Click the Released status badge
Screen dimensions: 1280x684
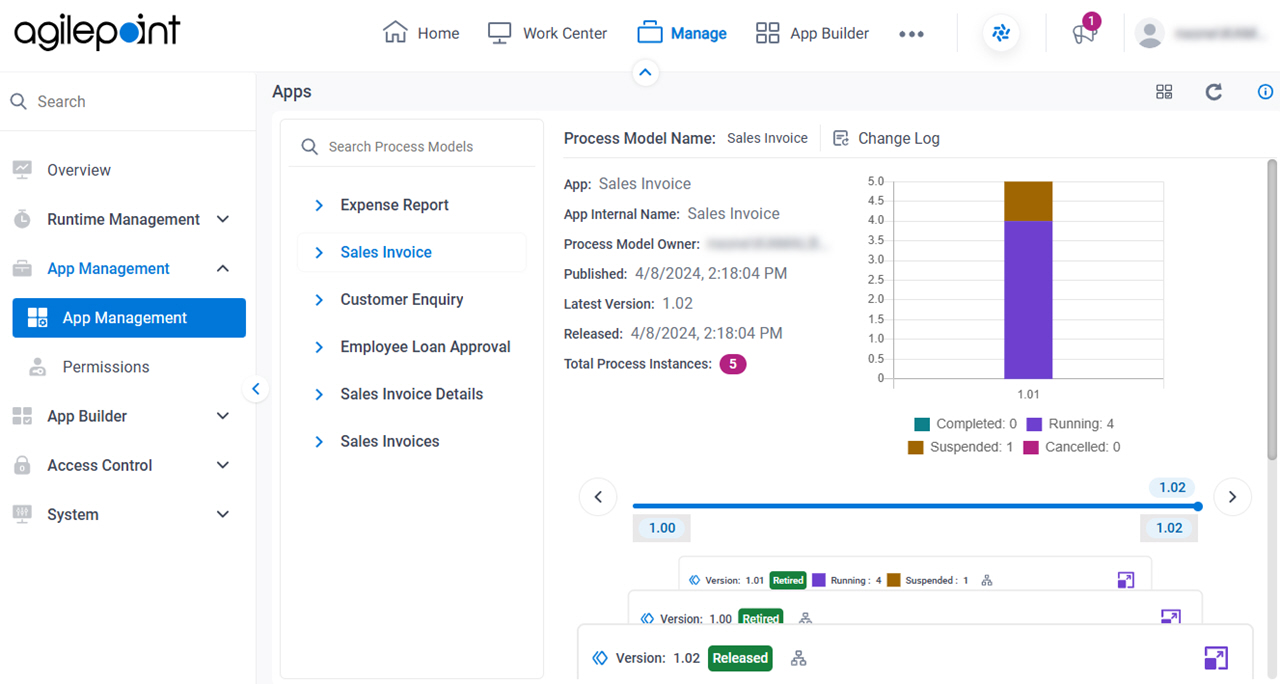coord(740,658)
